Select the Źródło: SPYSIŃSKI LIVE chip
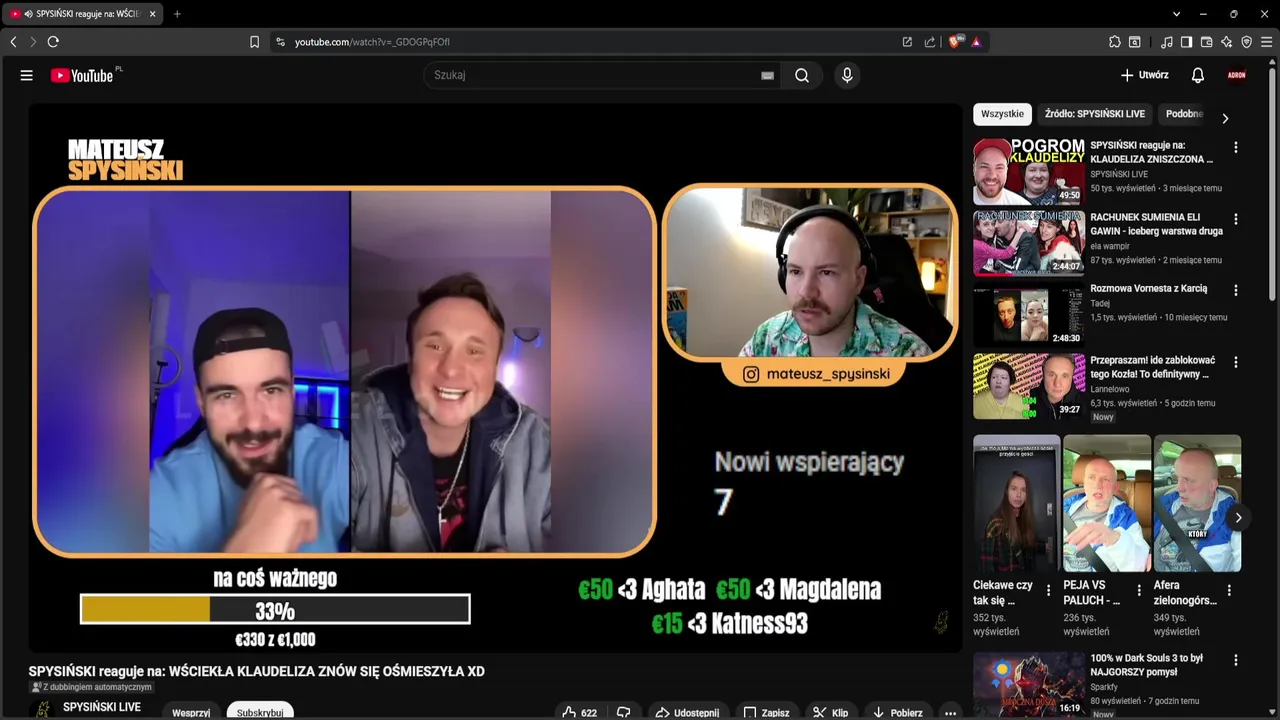This screenshot has width=1280, height=720. tap(1095, 114)
